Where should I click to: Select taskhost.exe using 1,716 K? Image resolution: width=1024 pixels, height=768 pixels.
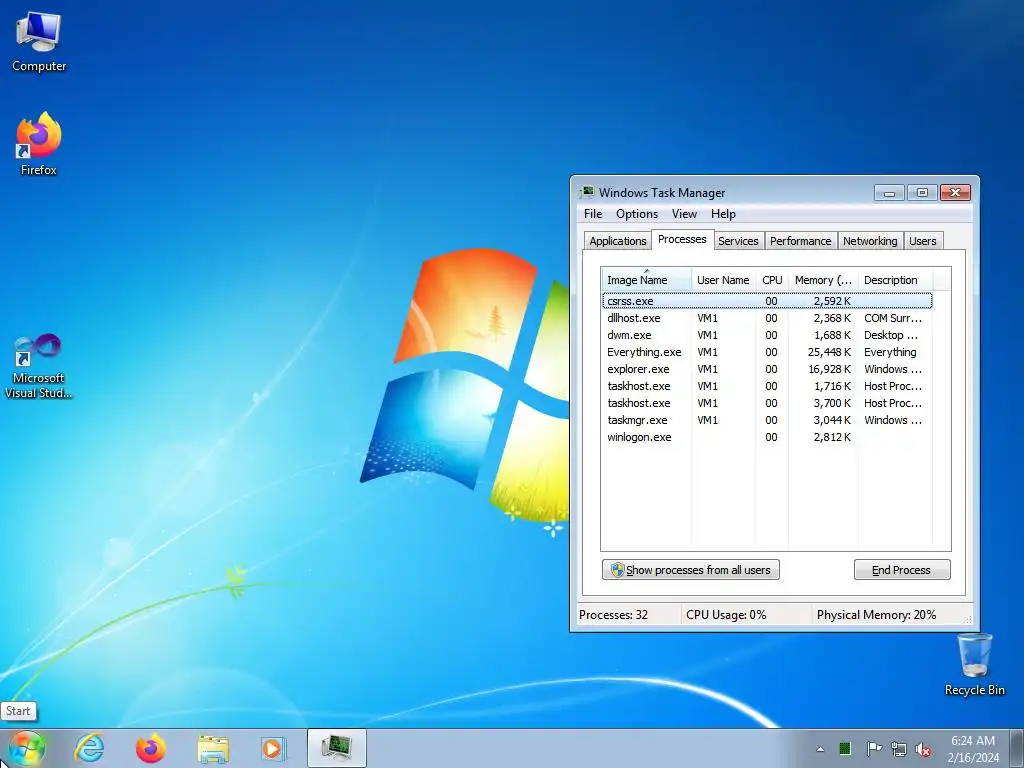[x=767, y=386]
